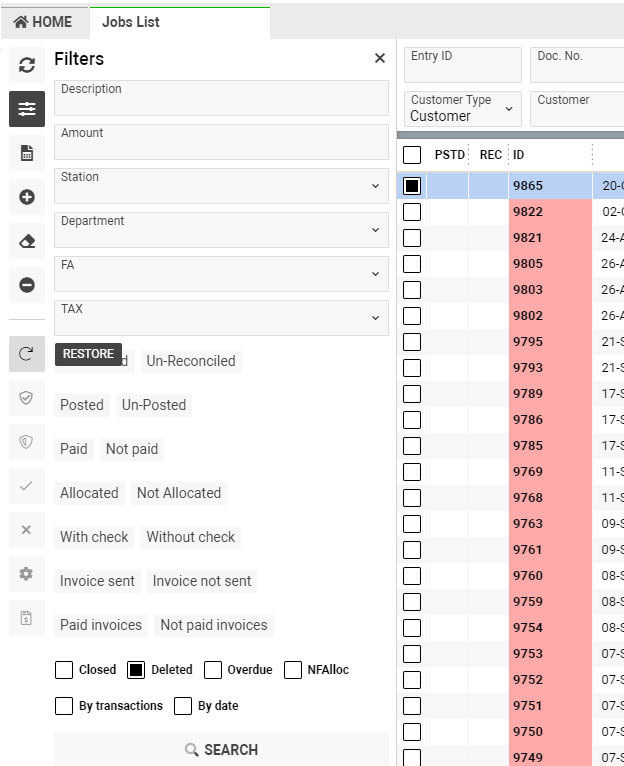Click the add (plus) circle icon
The image size is (624, 766).
pyautogui.click(x=27, y=197)
